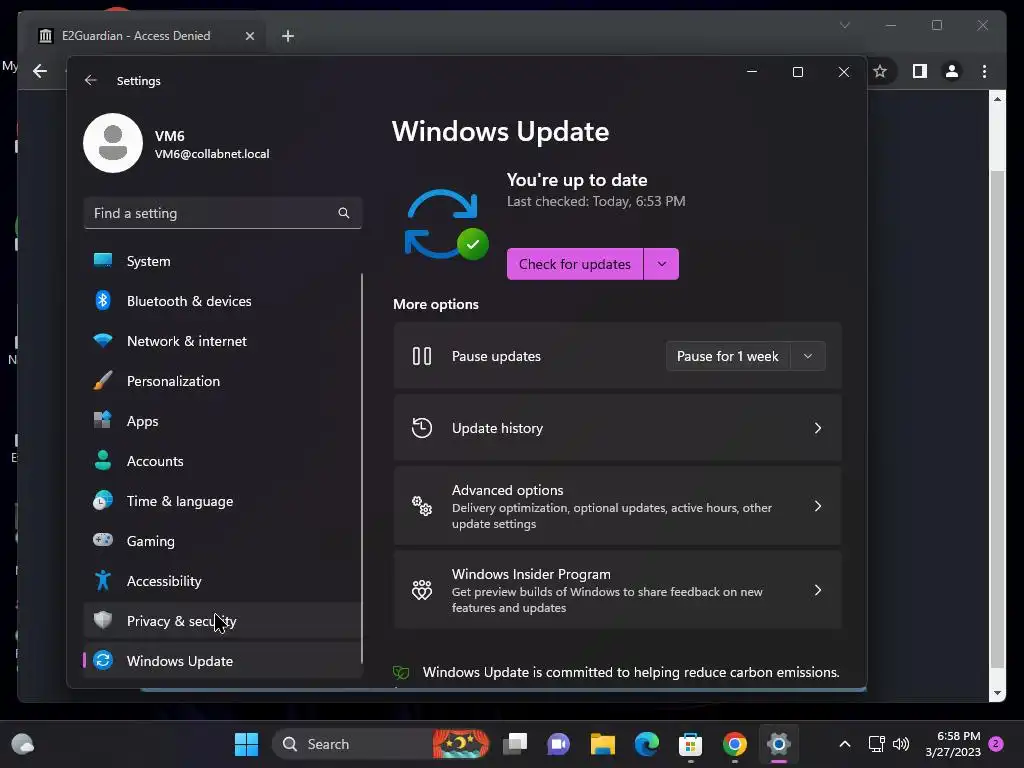Image resolution: width=1024 pixels, height=768 pixels.
Task: Show hidden system tray icons
Action: point(844,744)
